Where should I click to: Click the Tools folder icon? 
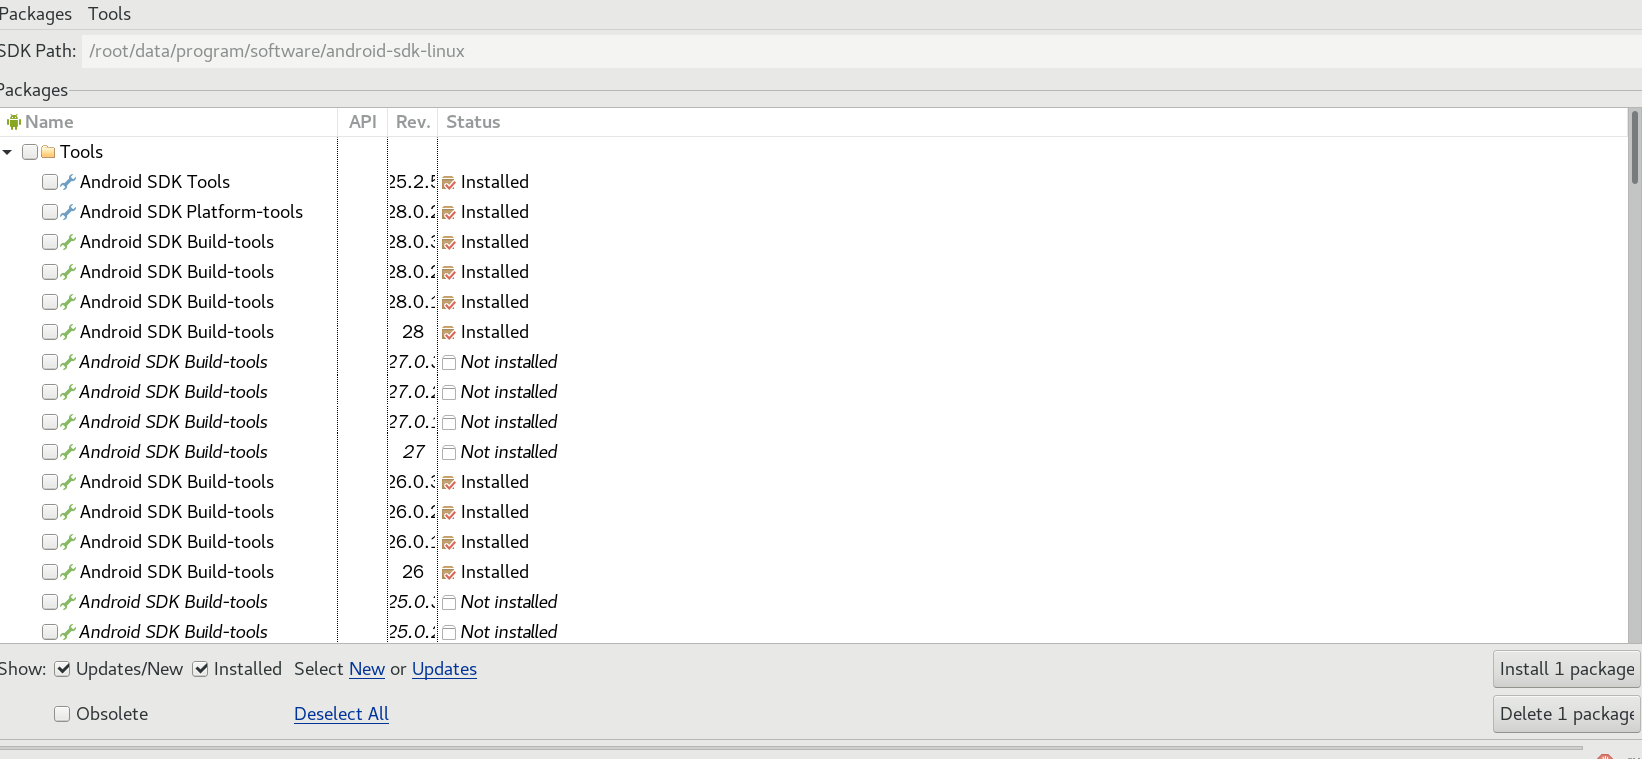coord(48,152)
